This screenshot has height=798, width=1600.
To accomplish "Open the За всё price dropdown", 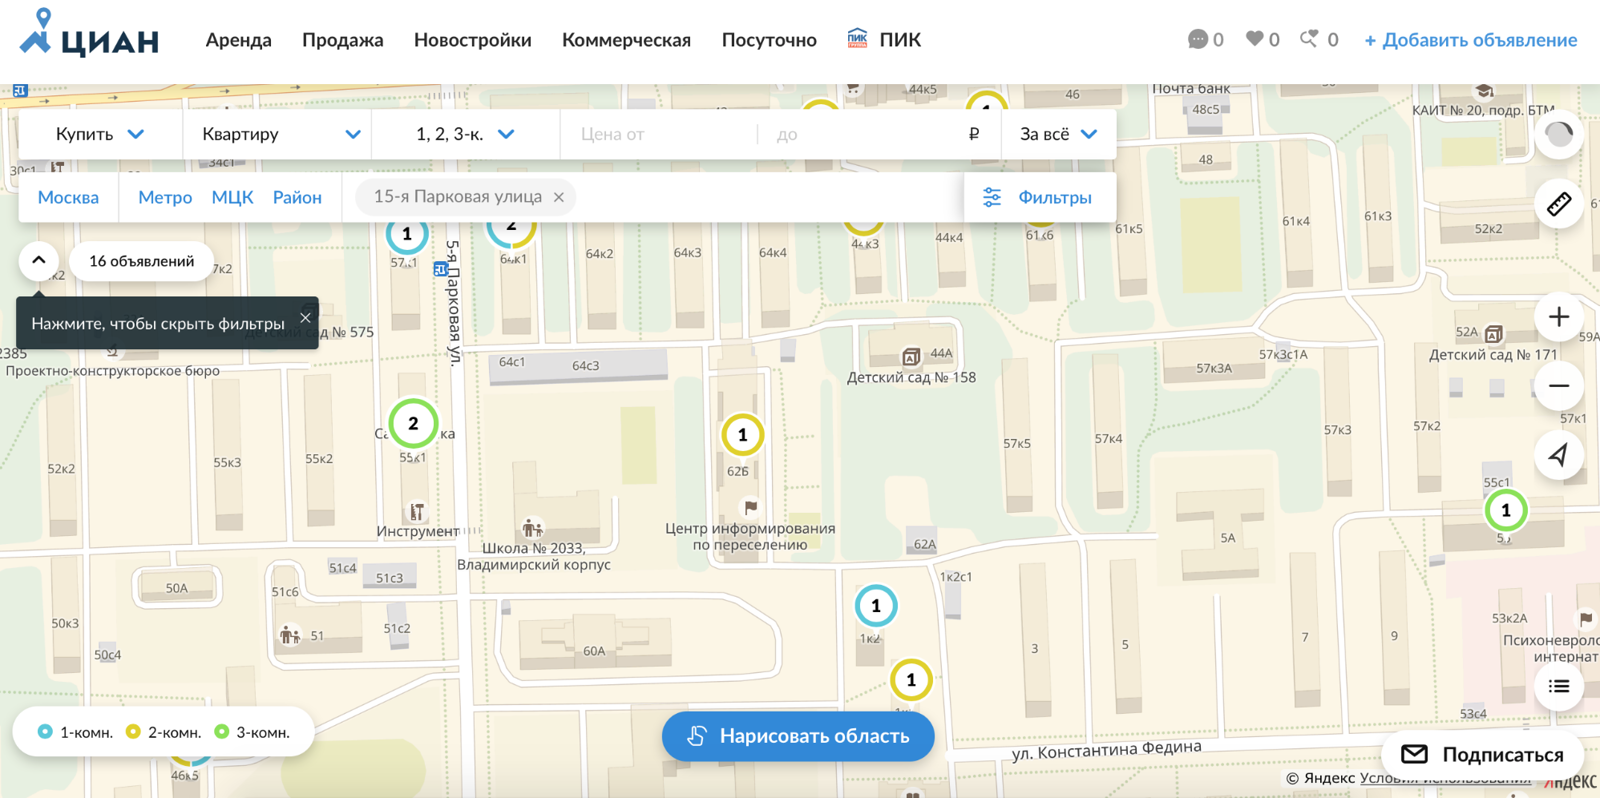I will (x=1058, y=134).
